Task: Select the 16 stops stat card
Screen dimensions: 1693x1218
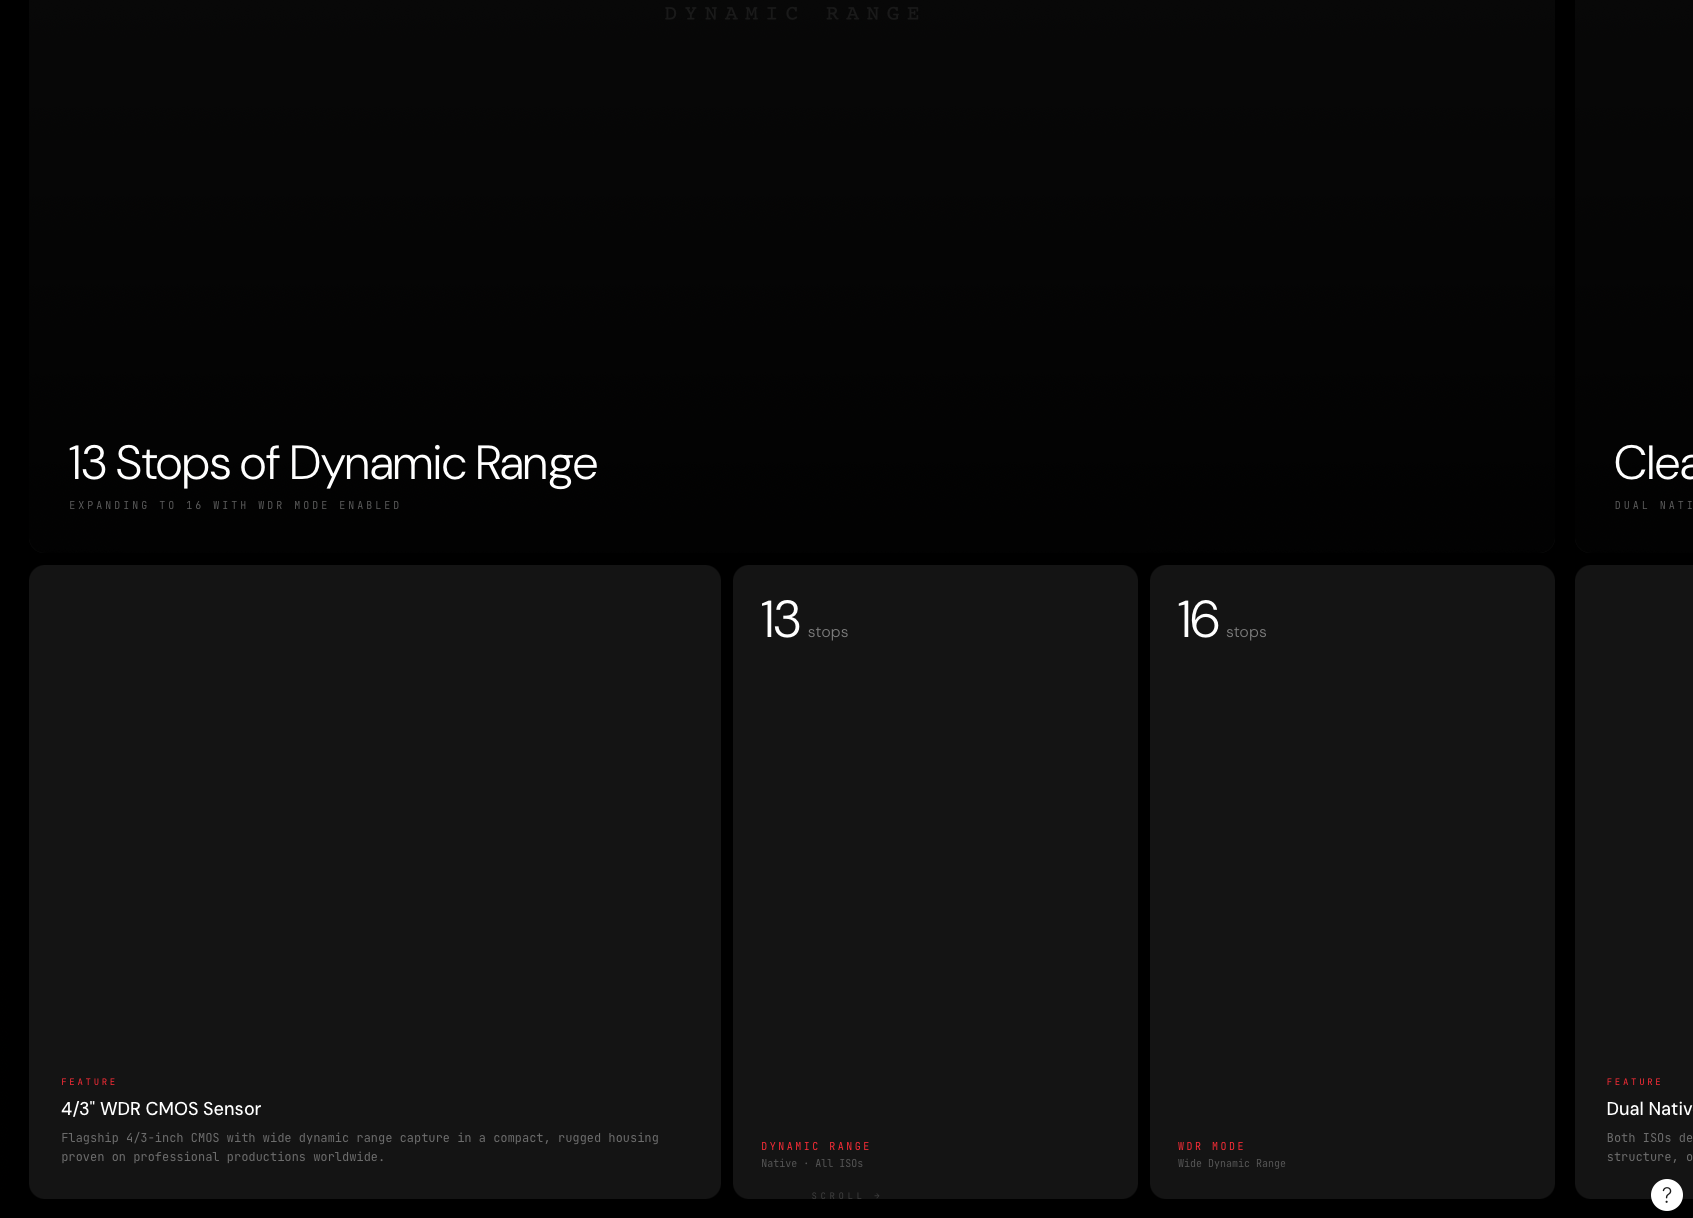Action: pyautogui.click(x=1352, y=882)
